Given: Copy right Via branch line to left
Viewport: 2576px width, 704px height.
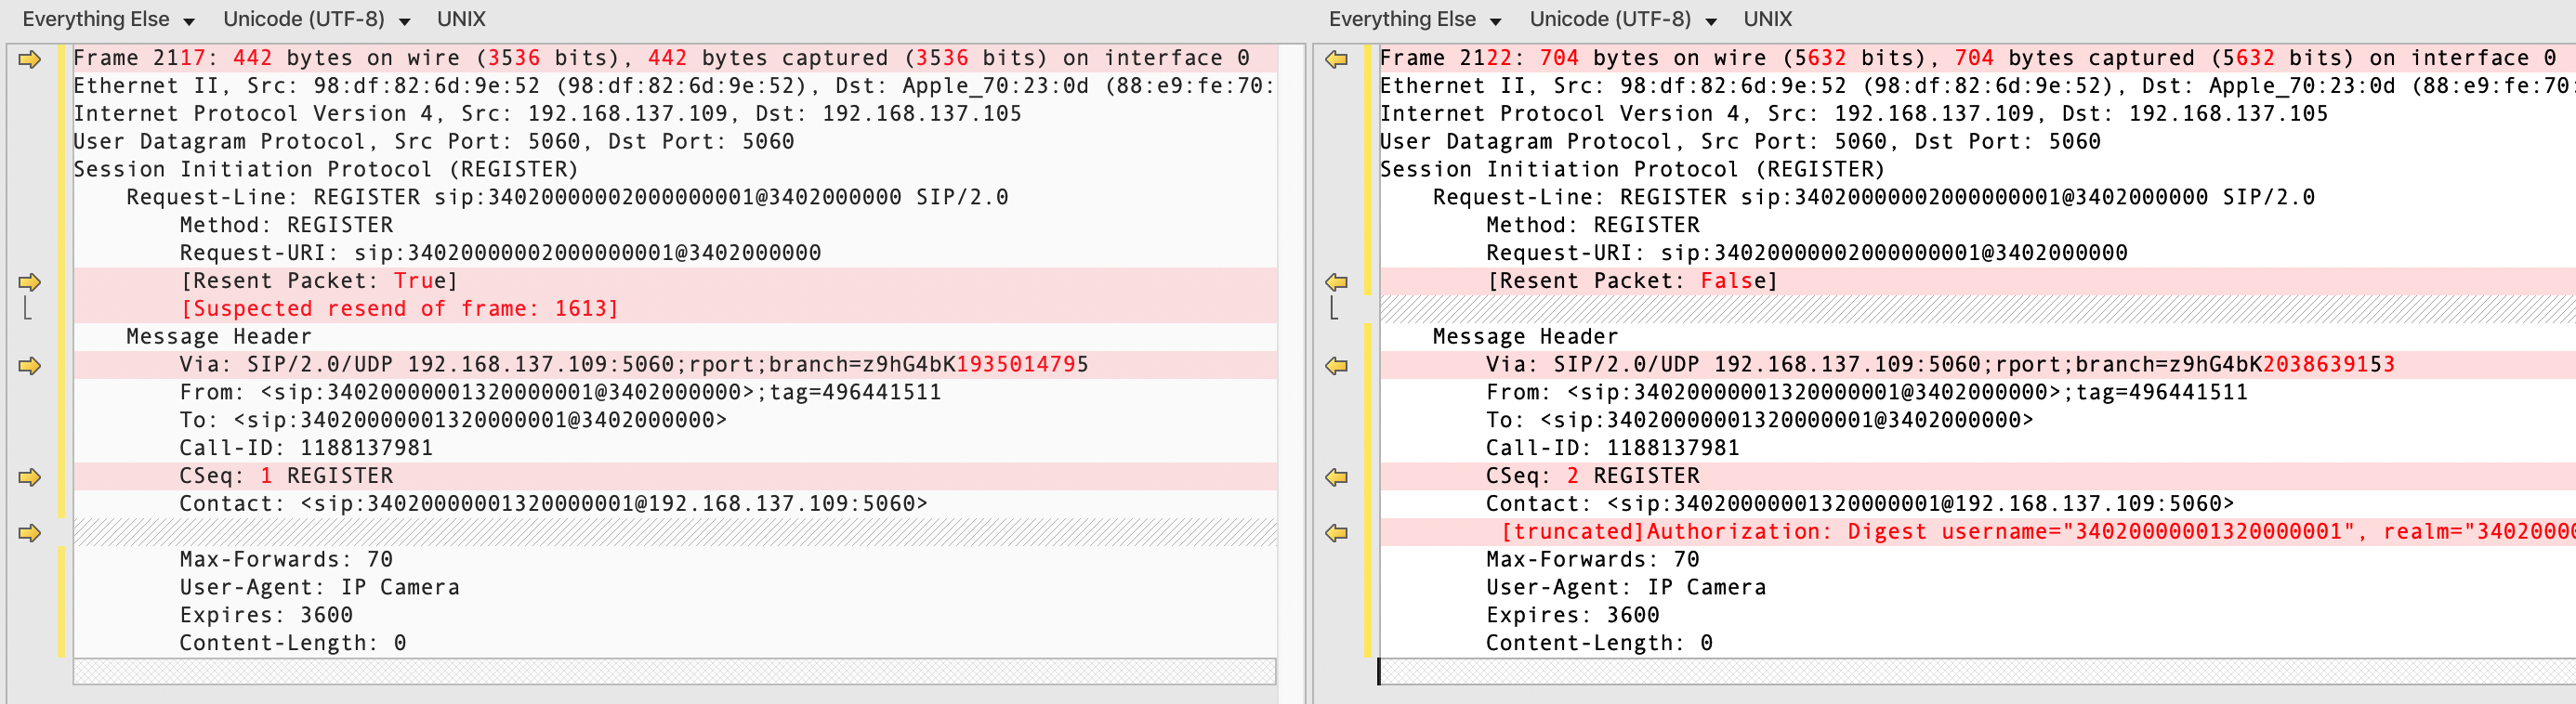Looking at the screenshot, I should coord(1337,366).
